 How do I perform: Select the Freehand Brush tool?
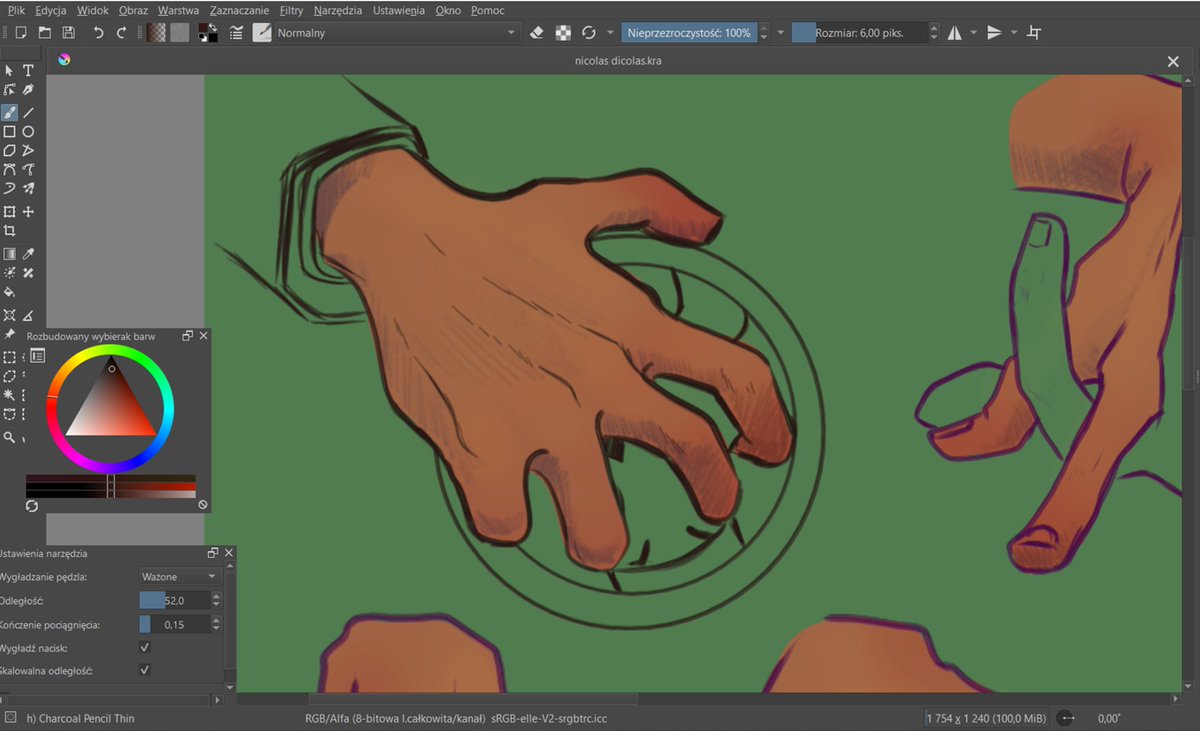click(x=9, y=113)
